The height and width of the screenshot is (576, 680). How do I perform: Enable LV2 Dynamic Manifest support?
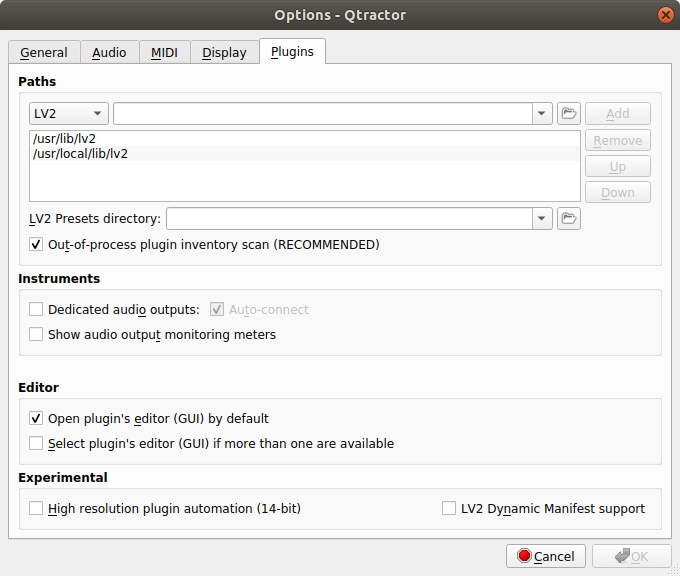coord(449,508)
